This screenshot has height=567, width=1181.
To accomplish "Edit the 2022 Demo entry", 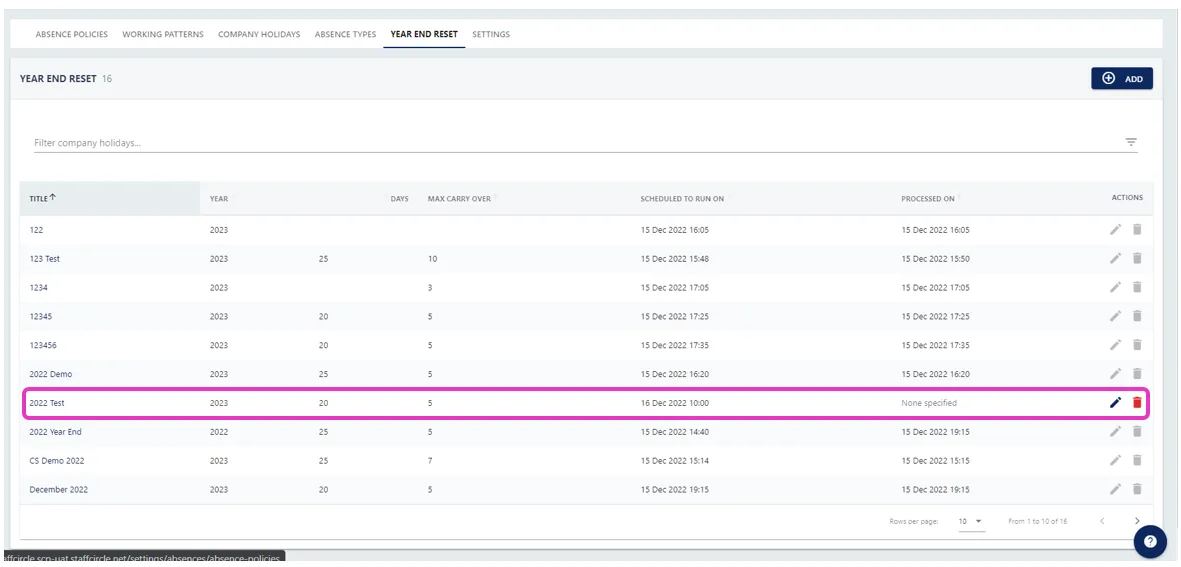I will (x=1115, y=373).
